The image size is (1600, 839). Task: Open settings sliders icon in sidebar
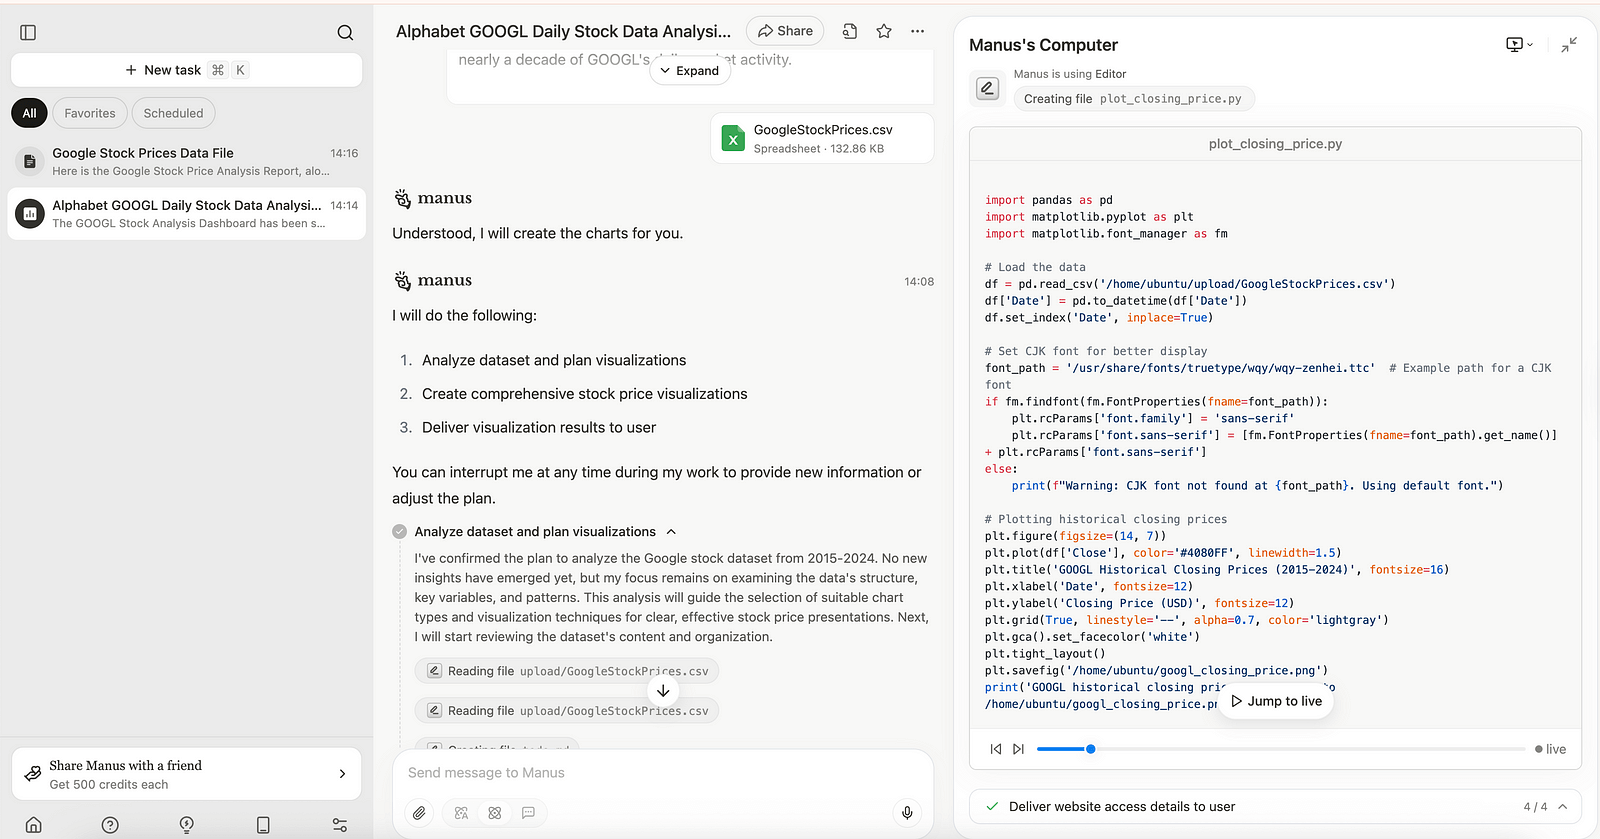pos(340,825)
